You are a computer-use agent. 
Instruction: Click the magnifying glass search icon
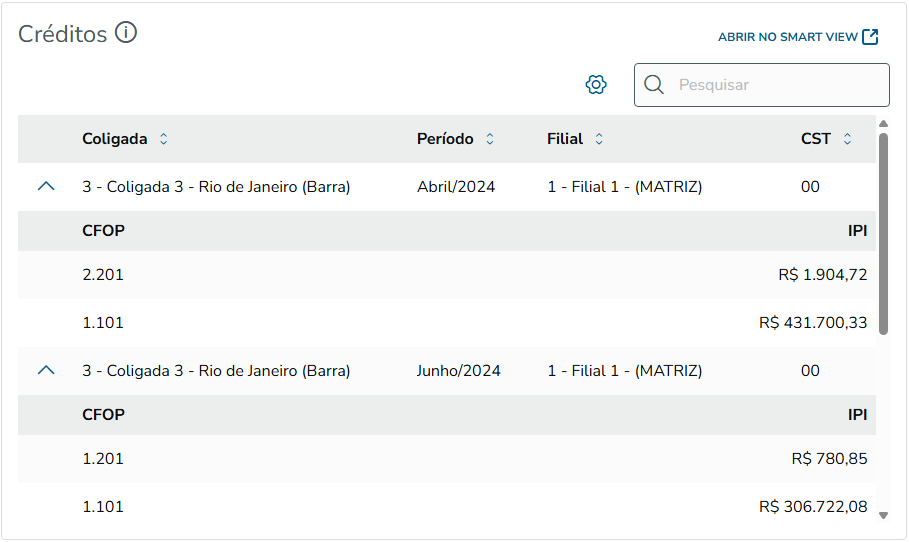654,85
